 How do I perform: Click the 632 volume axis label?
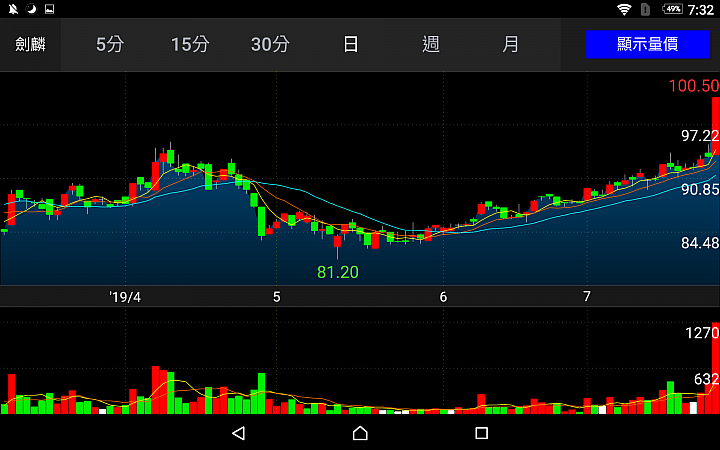click(706, 379)
